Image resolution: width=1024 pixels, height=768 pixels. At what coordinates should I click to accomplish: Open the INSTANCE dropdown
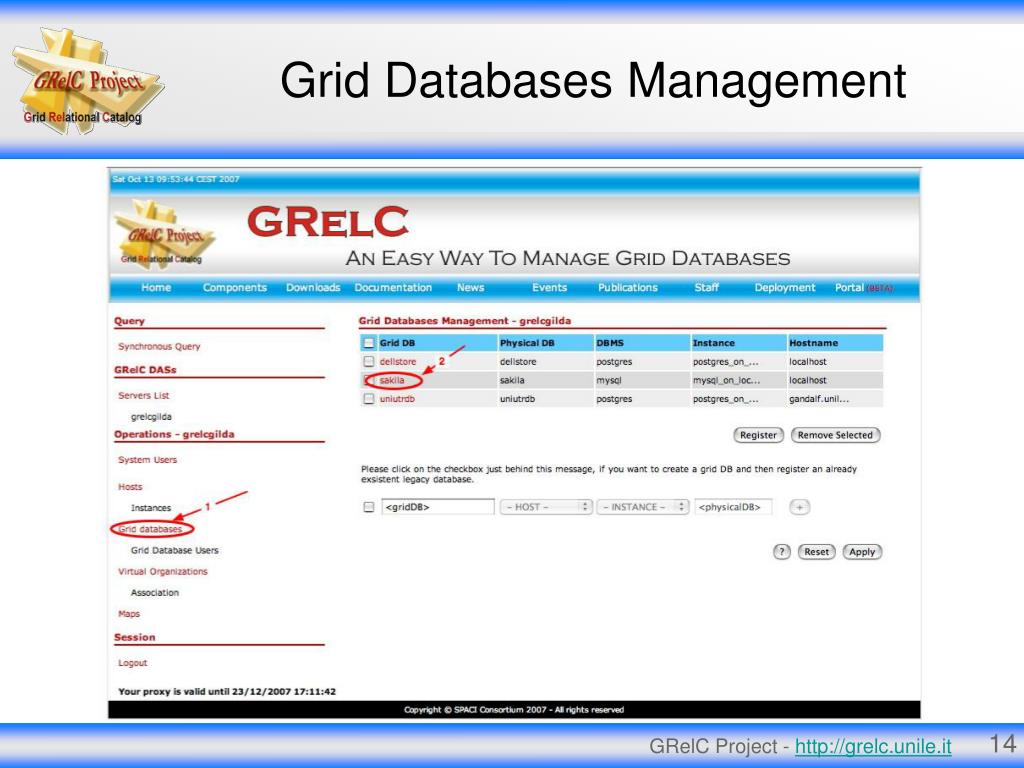click(643, 507)
